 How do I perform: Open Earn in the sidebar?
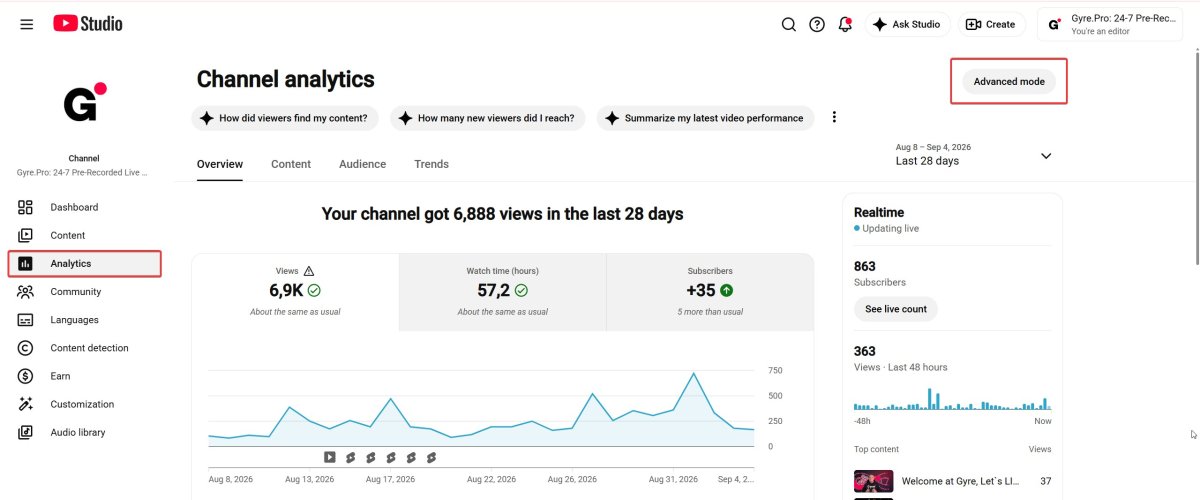pos(84,376)
